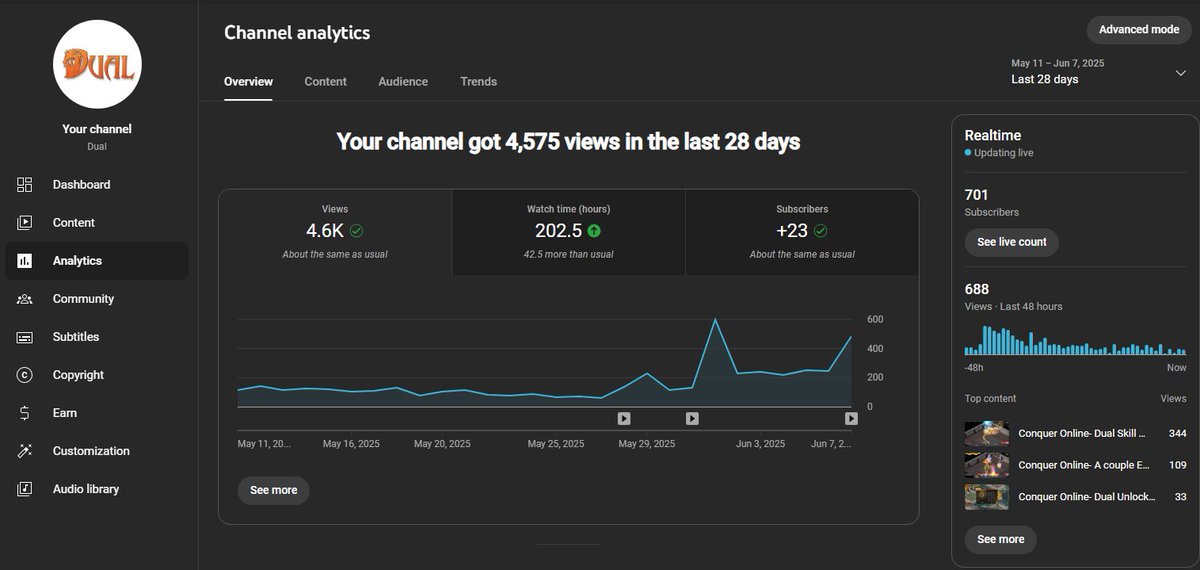Click the Copyright circle icon
Screen dimensions: 1200x570
point(25,375)
